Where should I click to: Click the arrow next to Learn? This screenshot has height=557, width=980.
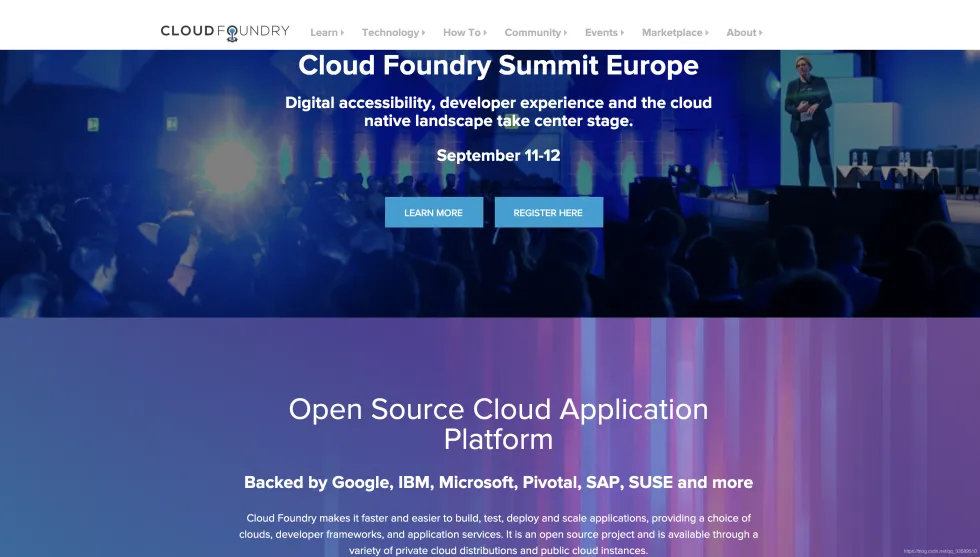342,33
